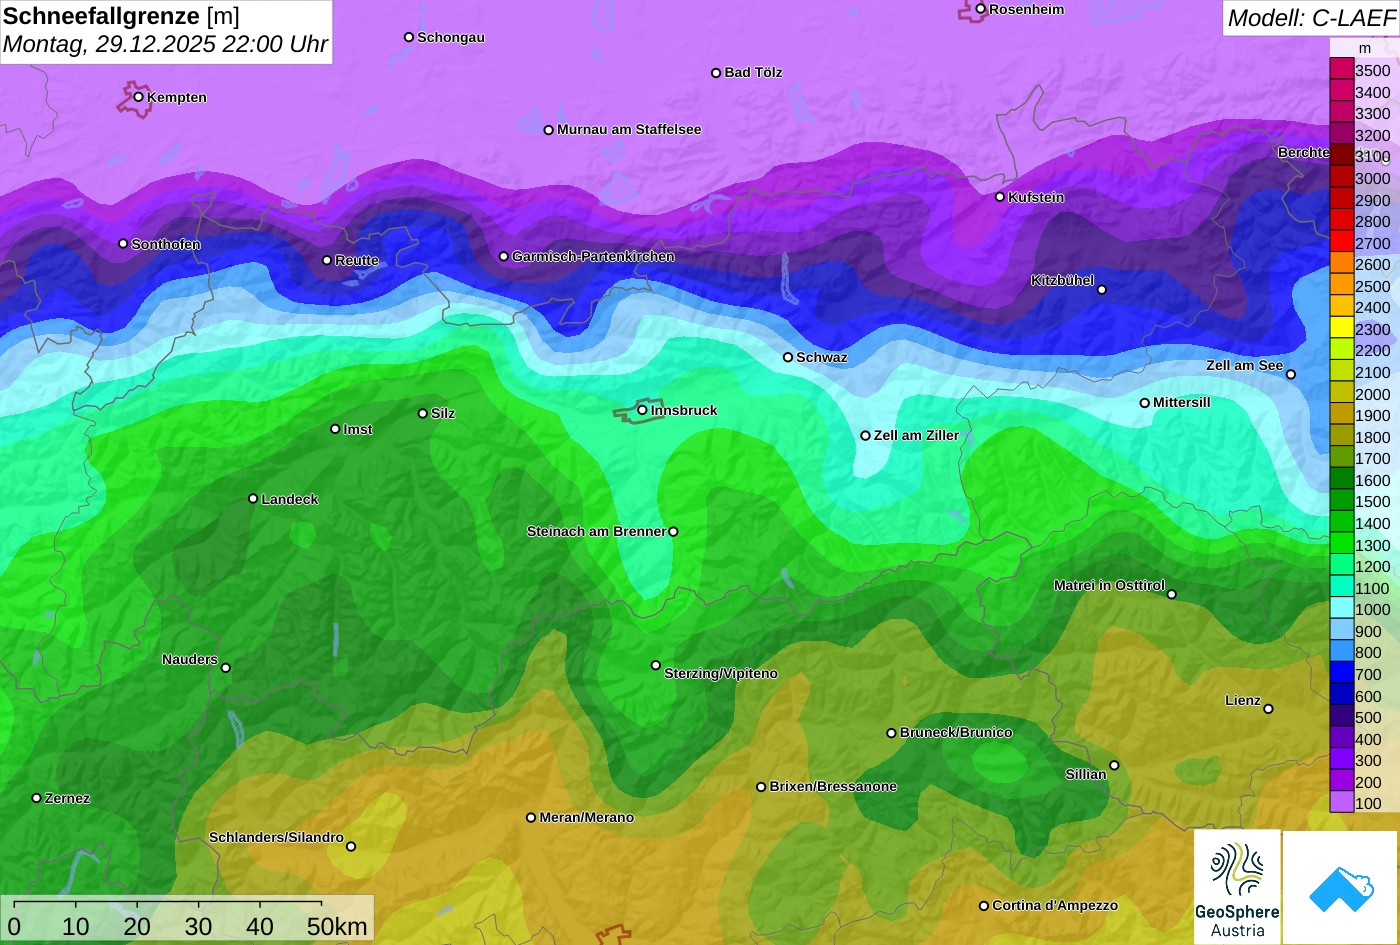Screen dimensions: 1400x945
Task: Click the Silz location dot
Action: pos(423,413)
